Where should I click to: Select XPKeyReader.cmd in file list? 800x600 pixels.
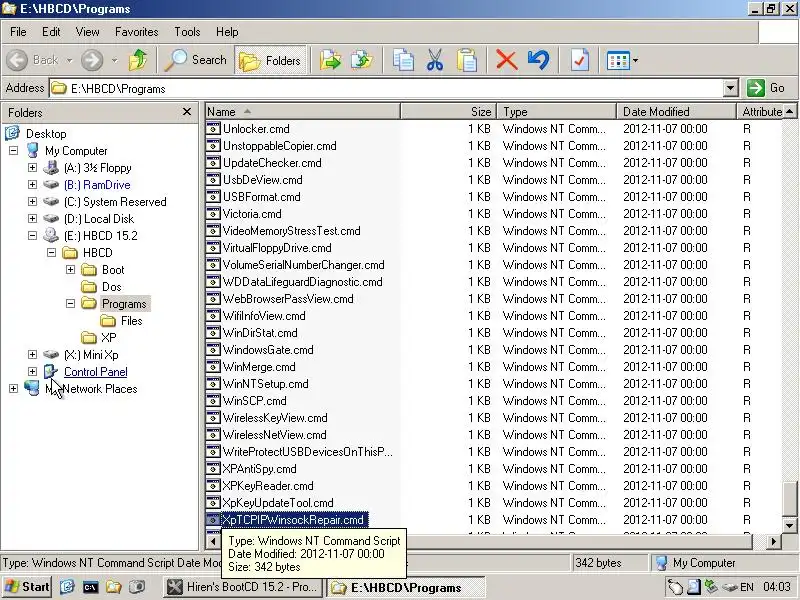pos(268,486)
